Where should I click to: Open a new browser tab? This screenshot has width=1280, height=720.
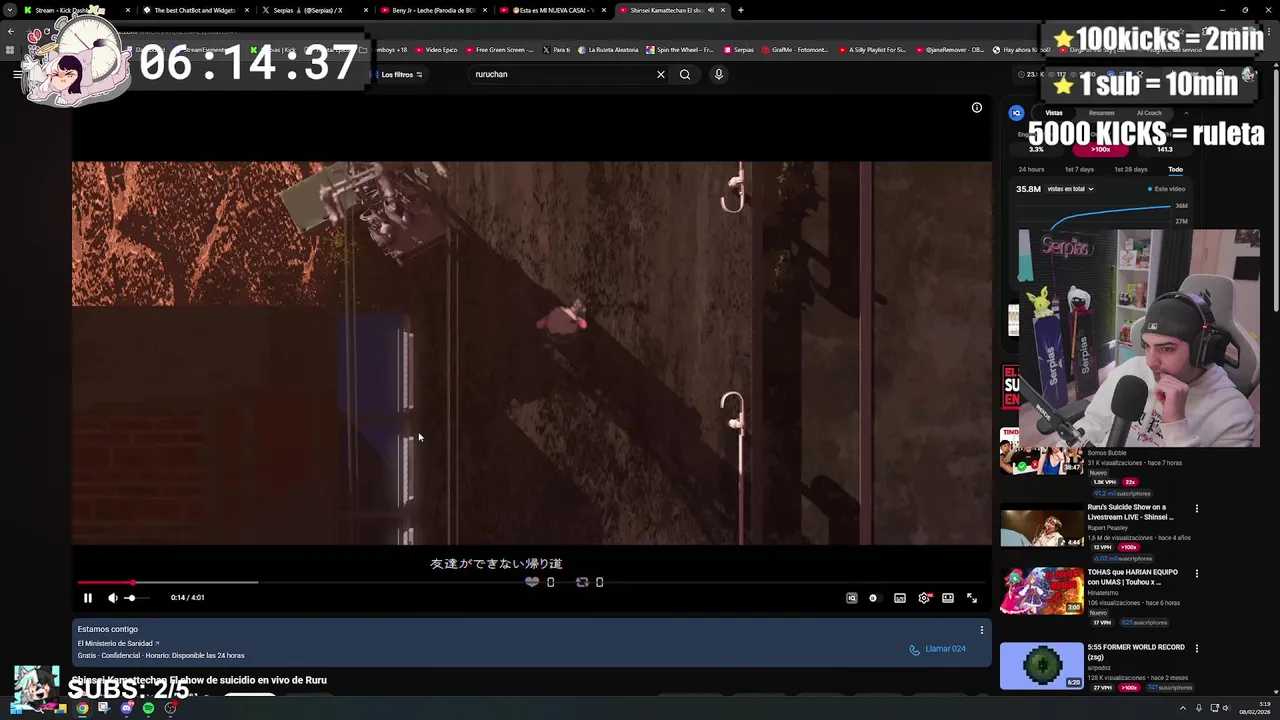(741, 10)
